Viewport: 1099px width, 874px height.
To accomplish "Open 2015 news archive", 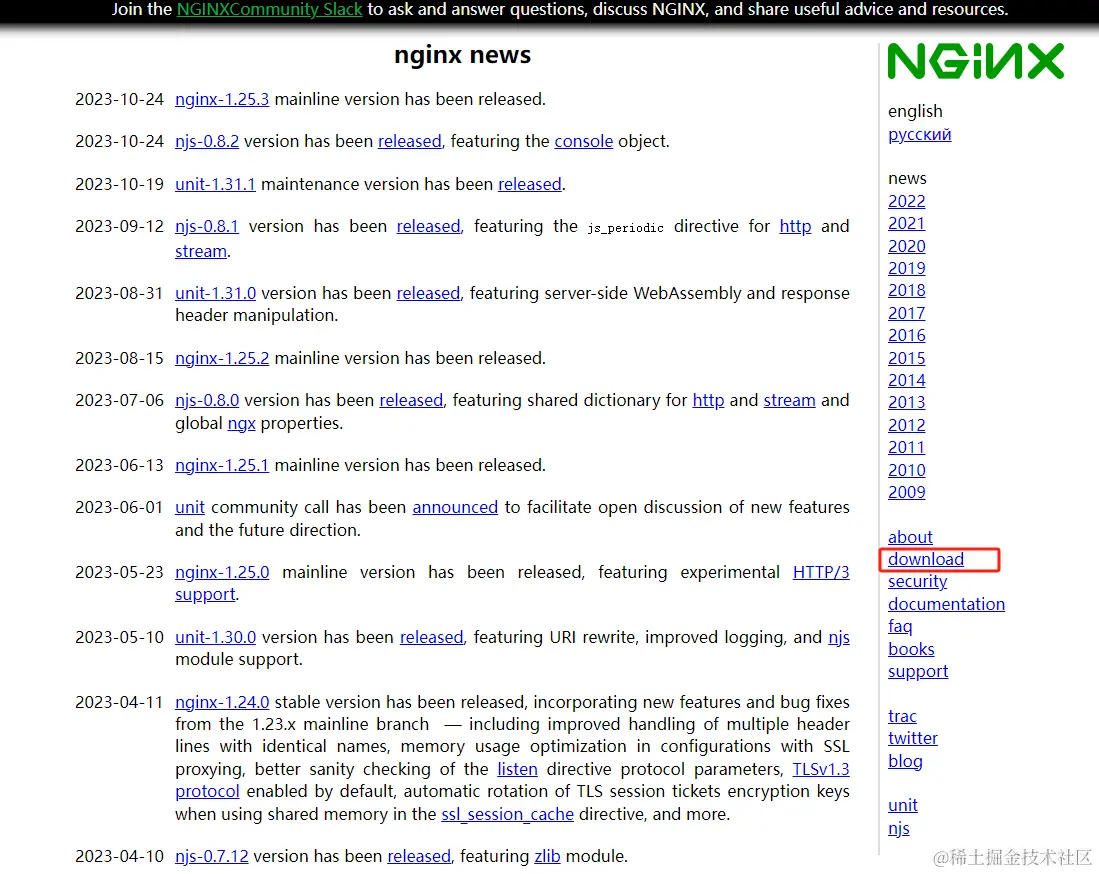I will (x=907, y=358).
